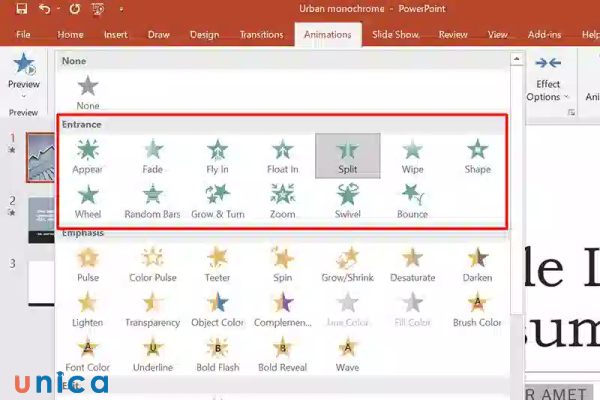Pick the Bounce entrance animation

click(x=412, y=199)
